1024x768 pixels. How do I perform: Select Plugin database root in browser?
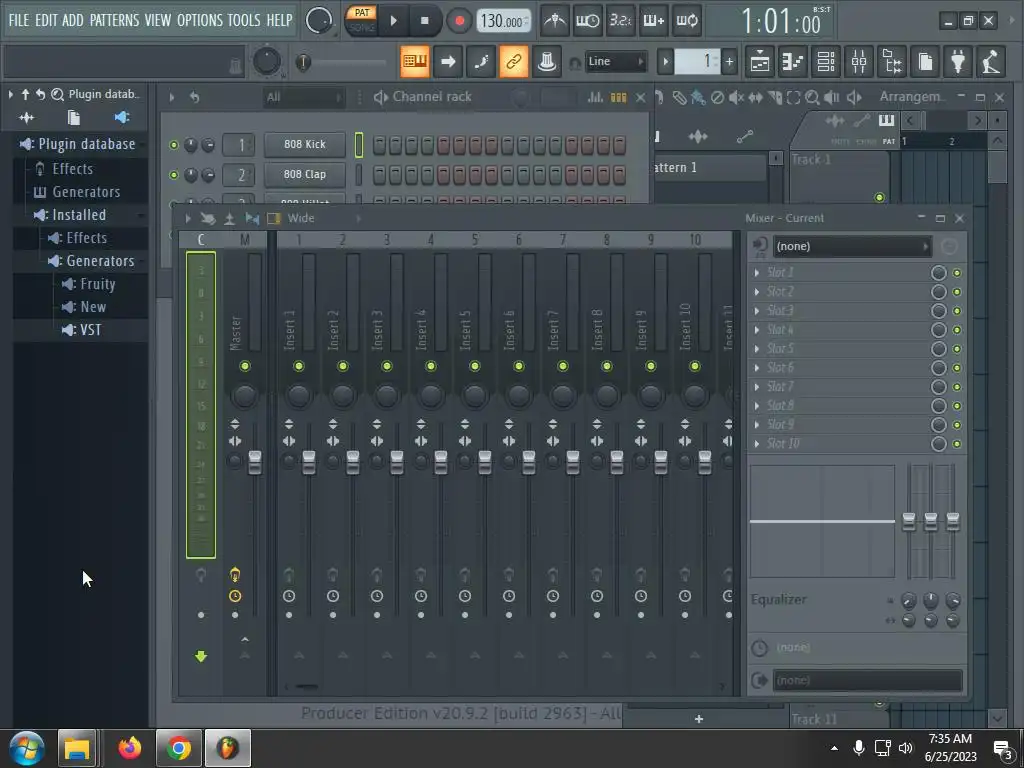(80, 144)
